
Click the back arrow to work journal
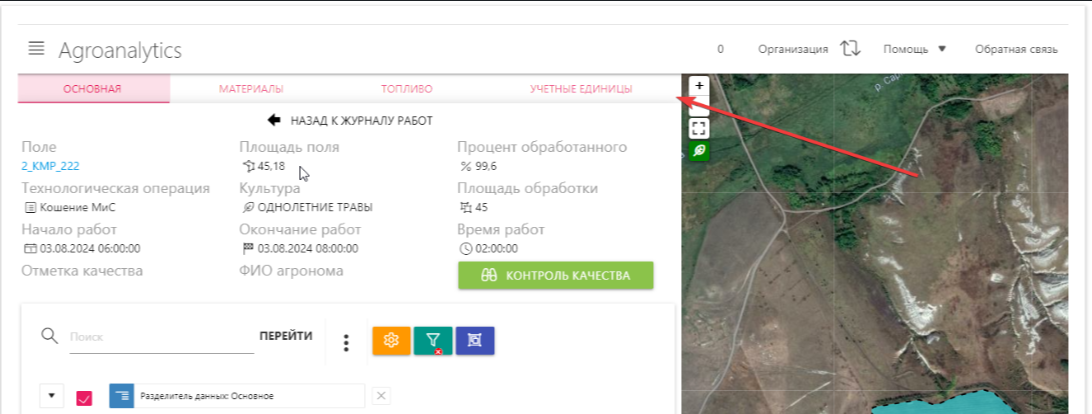click(x=274, y=120)
